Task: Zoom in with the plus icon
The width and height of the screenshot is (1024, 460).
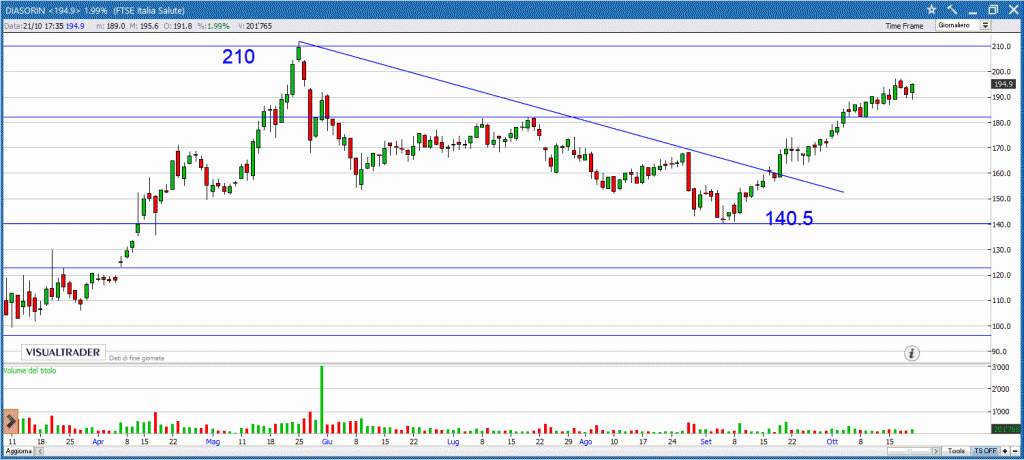Action: click(x=1005, y=451)
